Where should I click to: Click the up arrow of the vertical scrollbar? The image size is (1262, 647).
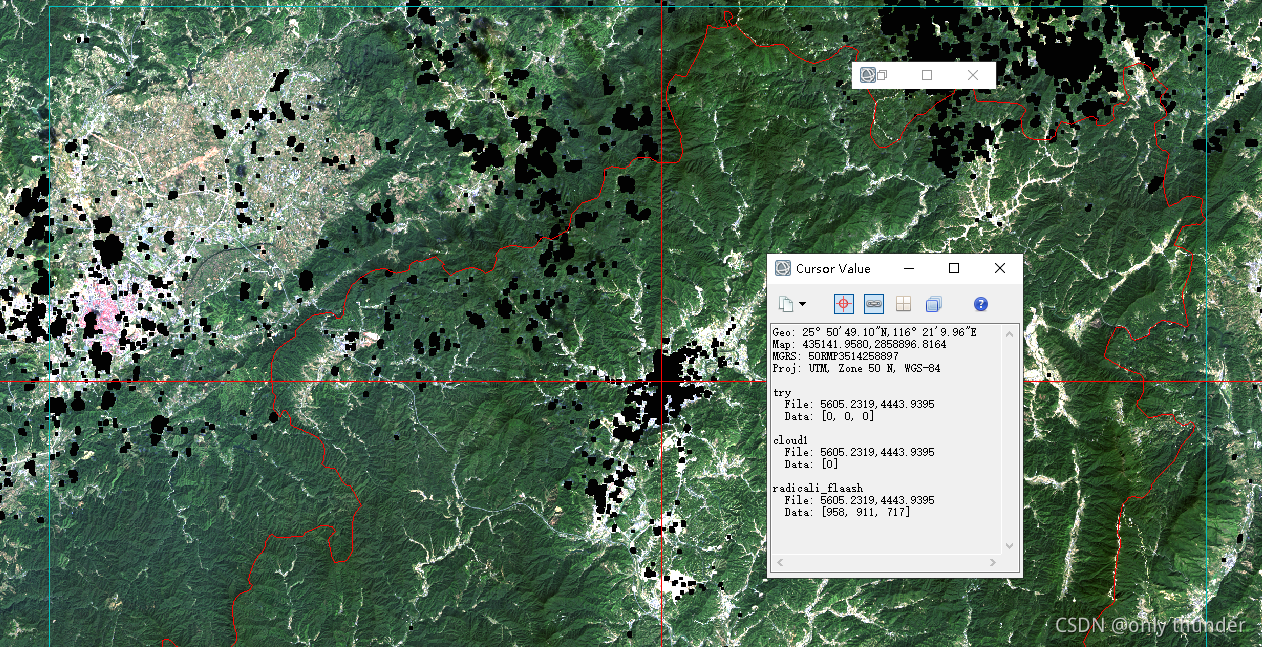click(x=1009, y=332)
